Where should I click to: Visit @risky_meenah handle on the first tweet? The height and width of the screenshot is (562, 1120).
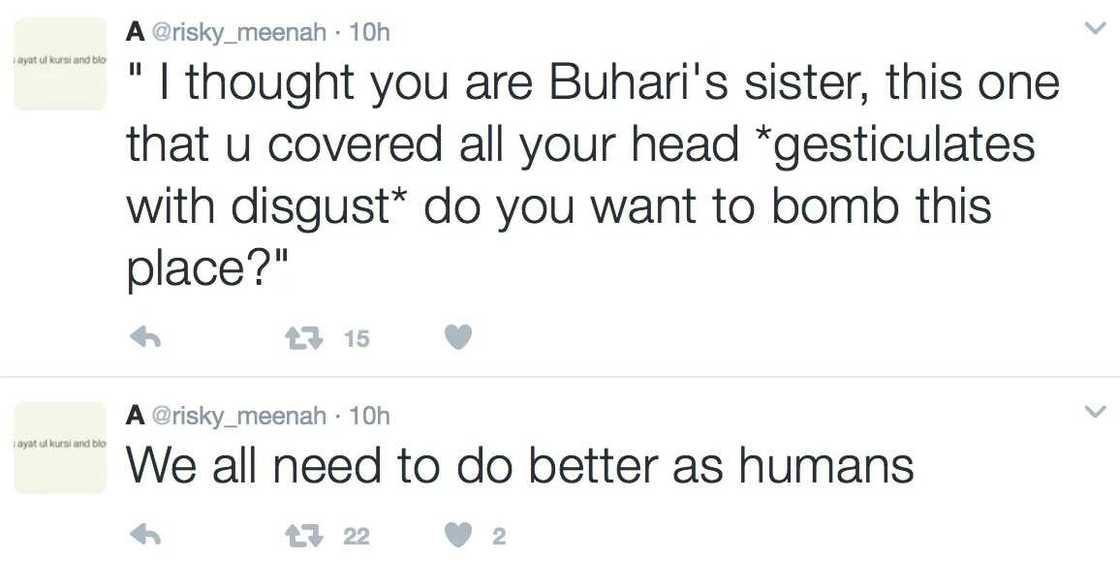pyautogui.click(x=239, y=33)
